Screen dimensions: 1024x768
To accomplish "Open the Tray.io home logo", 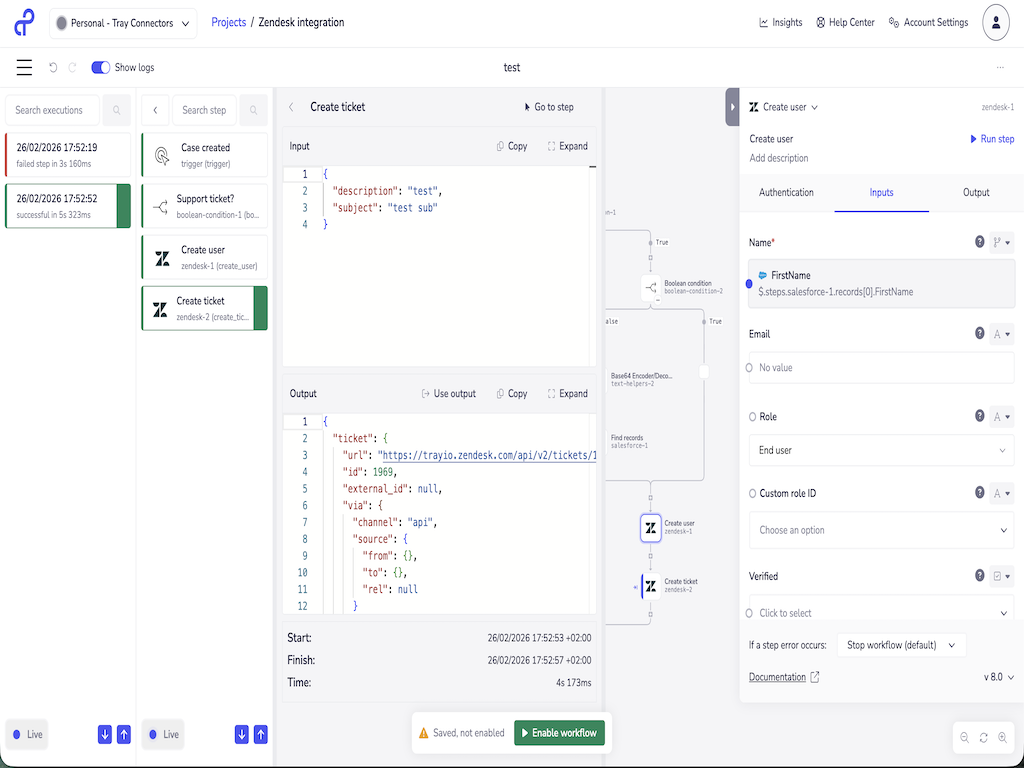I will pos(22,22).
